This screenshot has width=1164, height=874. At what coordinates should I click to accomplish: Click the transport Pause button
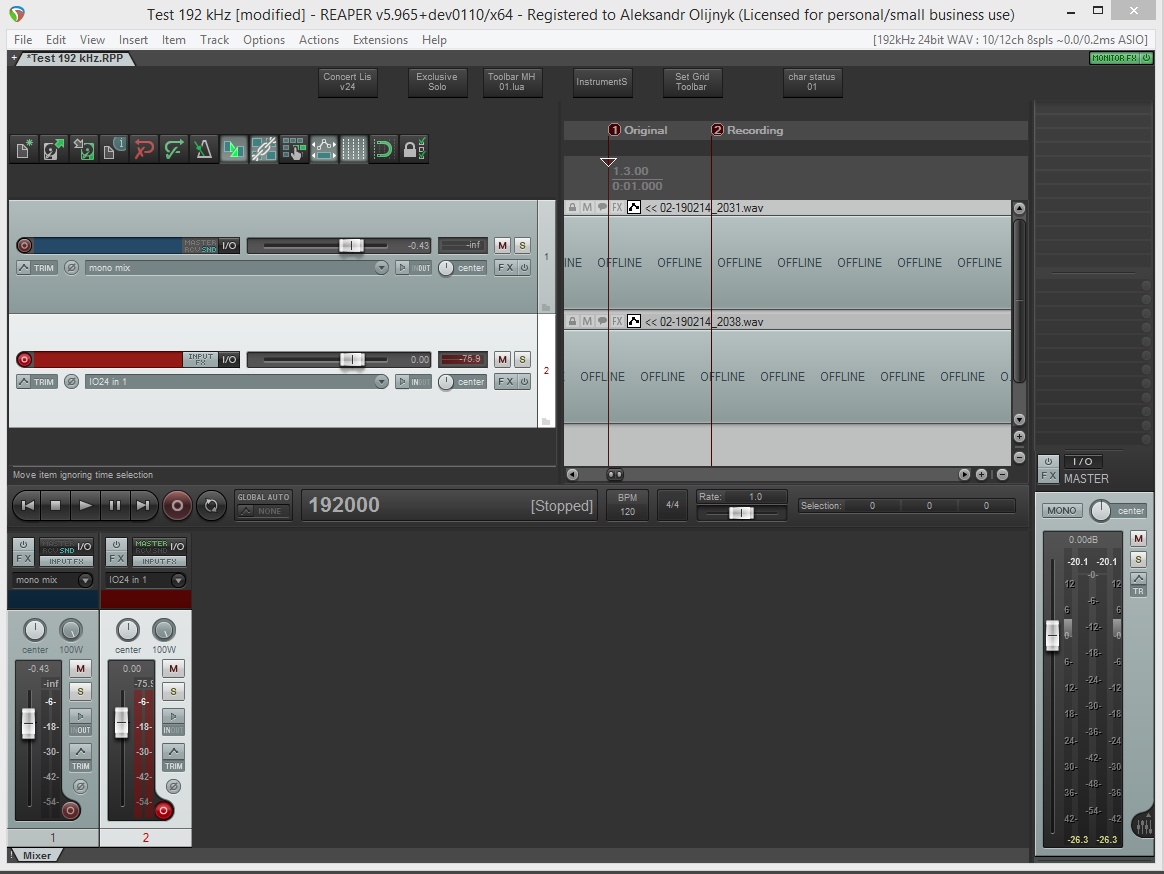(x=114, y=505)
